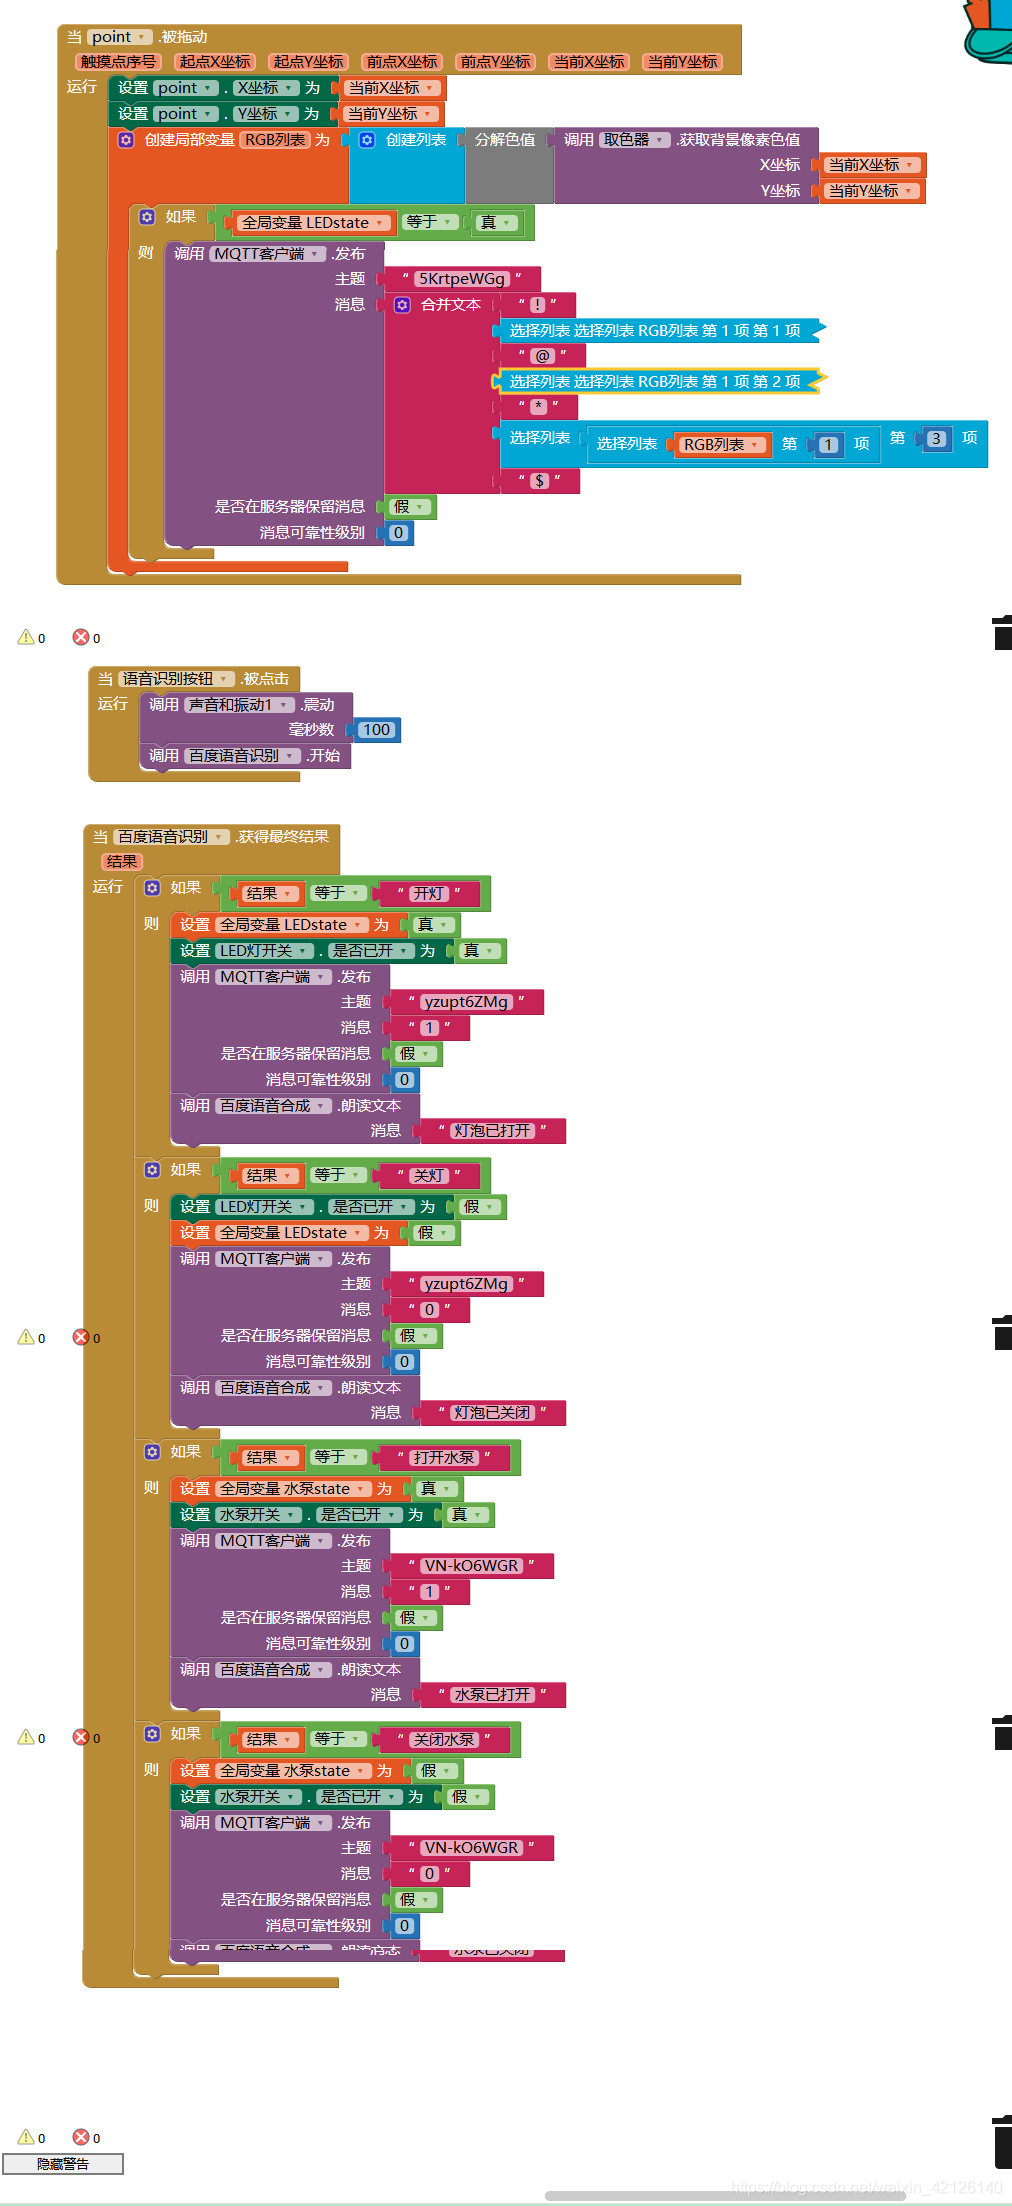Open gear mutator on 如果 全局变量 LEDstate block
The width and height of the screenshot is (1012, 2206).
pyautogui.click(x=147, y=217)
